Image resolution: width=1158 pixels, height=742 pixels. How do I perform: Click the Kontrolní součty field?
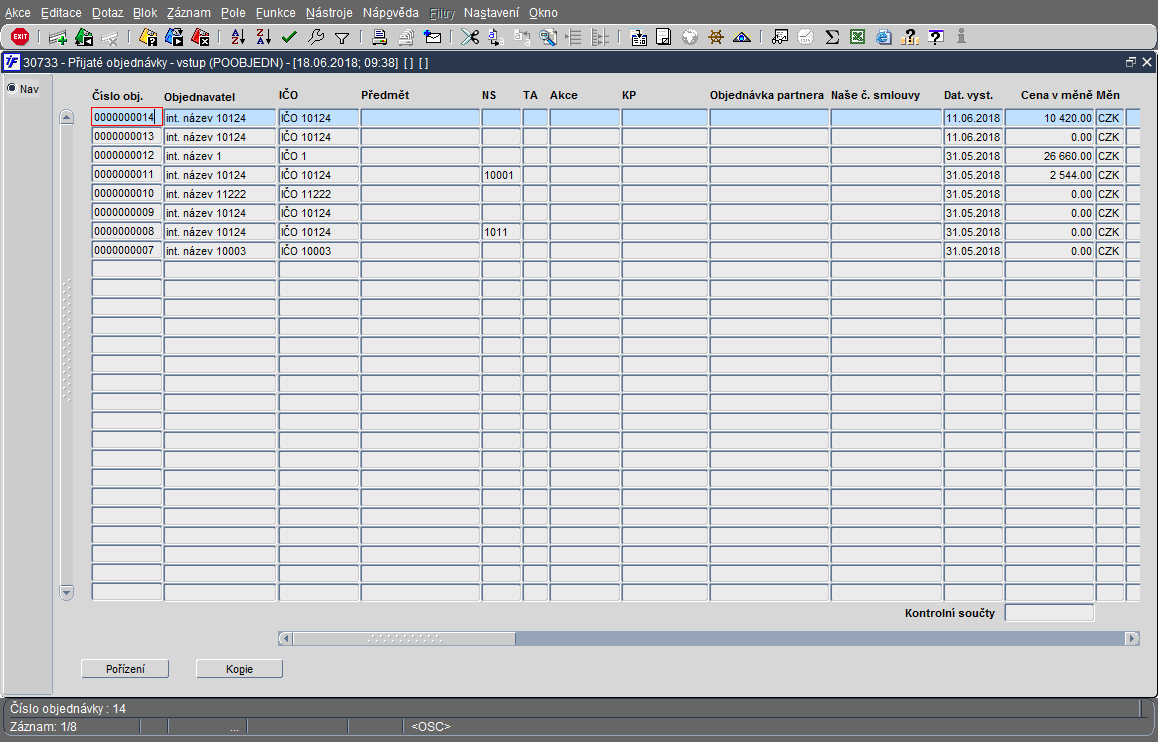pos(1049,613)
